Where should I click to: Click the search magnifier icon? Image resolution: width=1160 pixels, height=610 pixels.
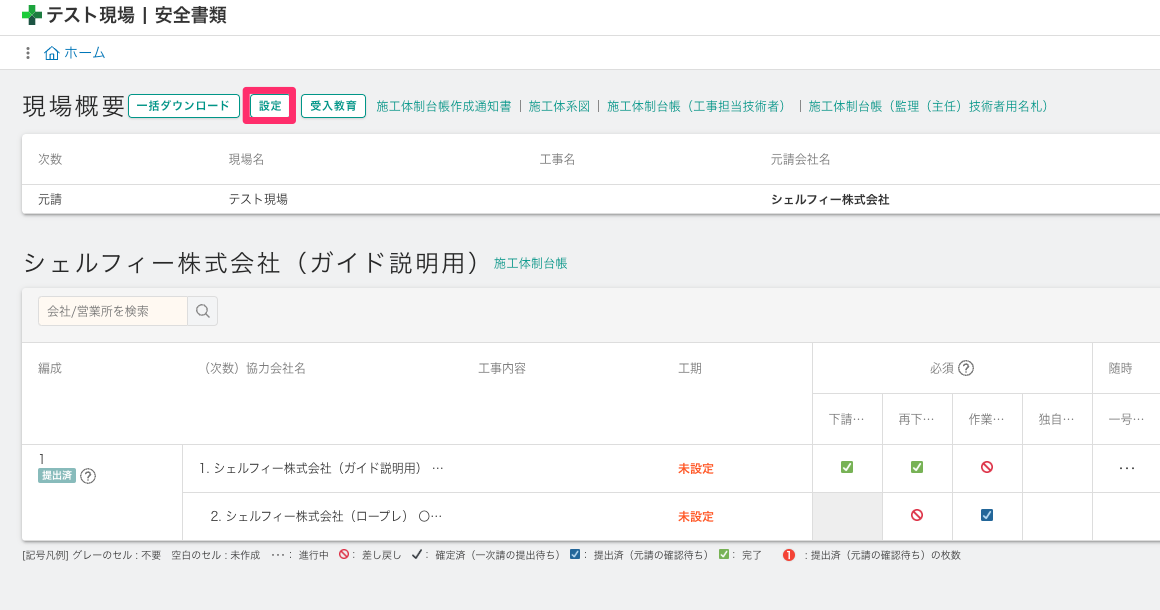point(203,311)
